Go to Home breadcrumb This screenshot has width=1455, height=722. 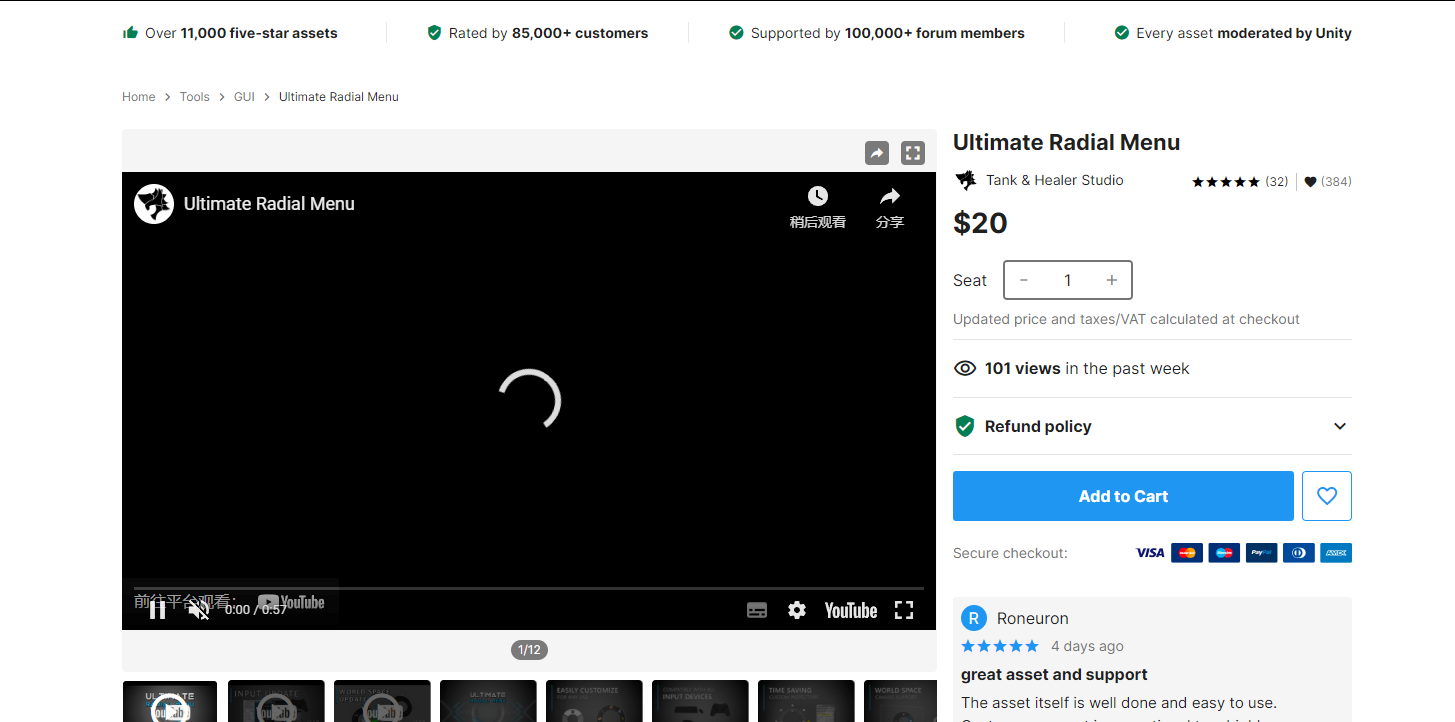point(139,97)
